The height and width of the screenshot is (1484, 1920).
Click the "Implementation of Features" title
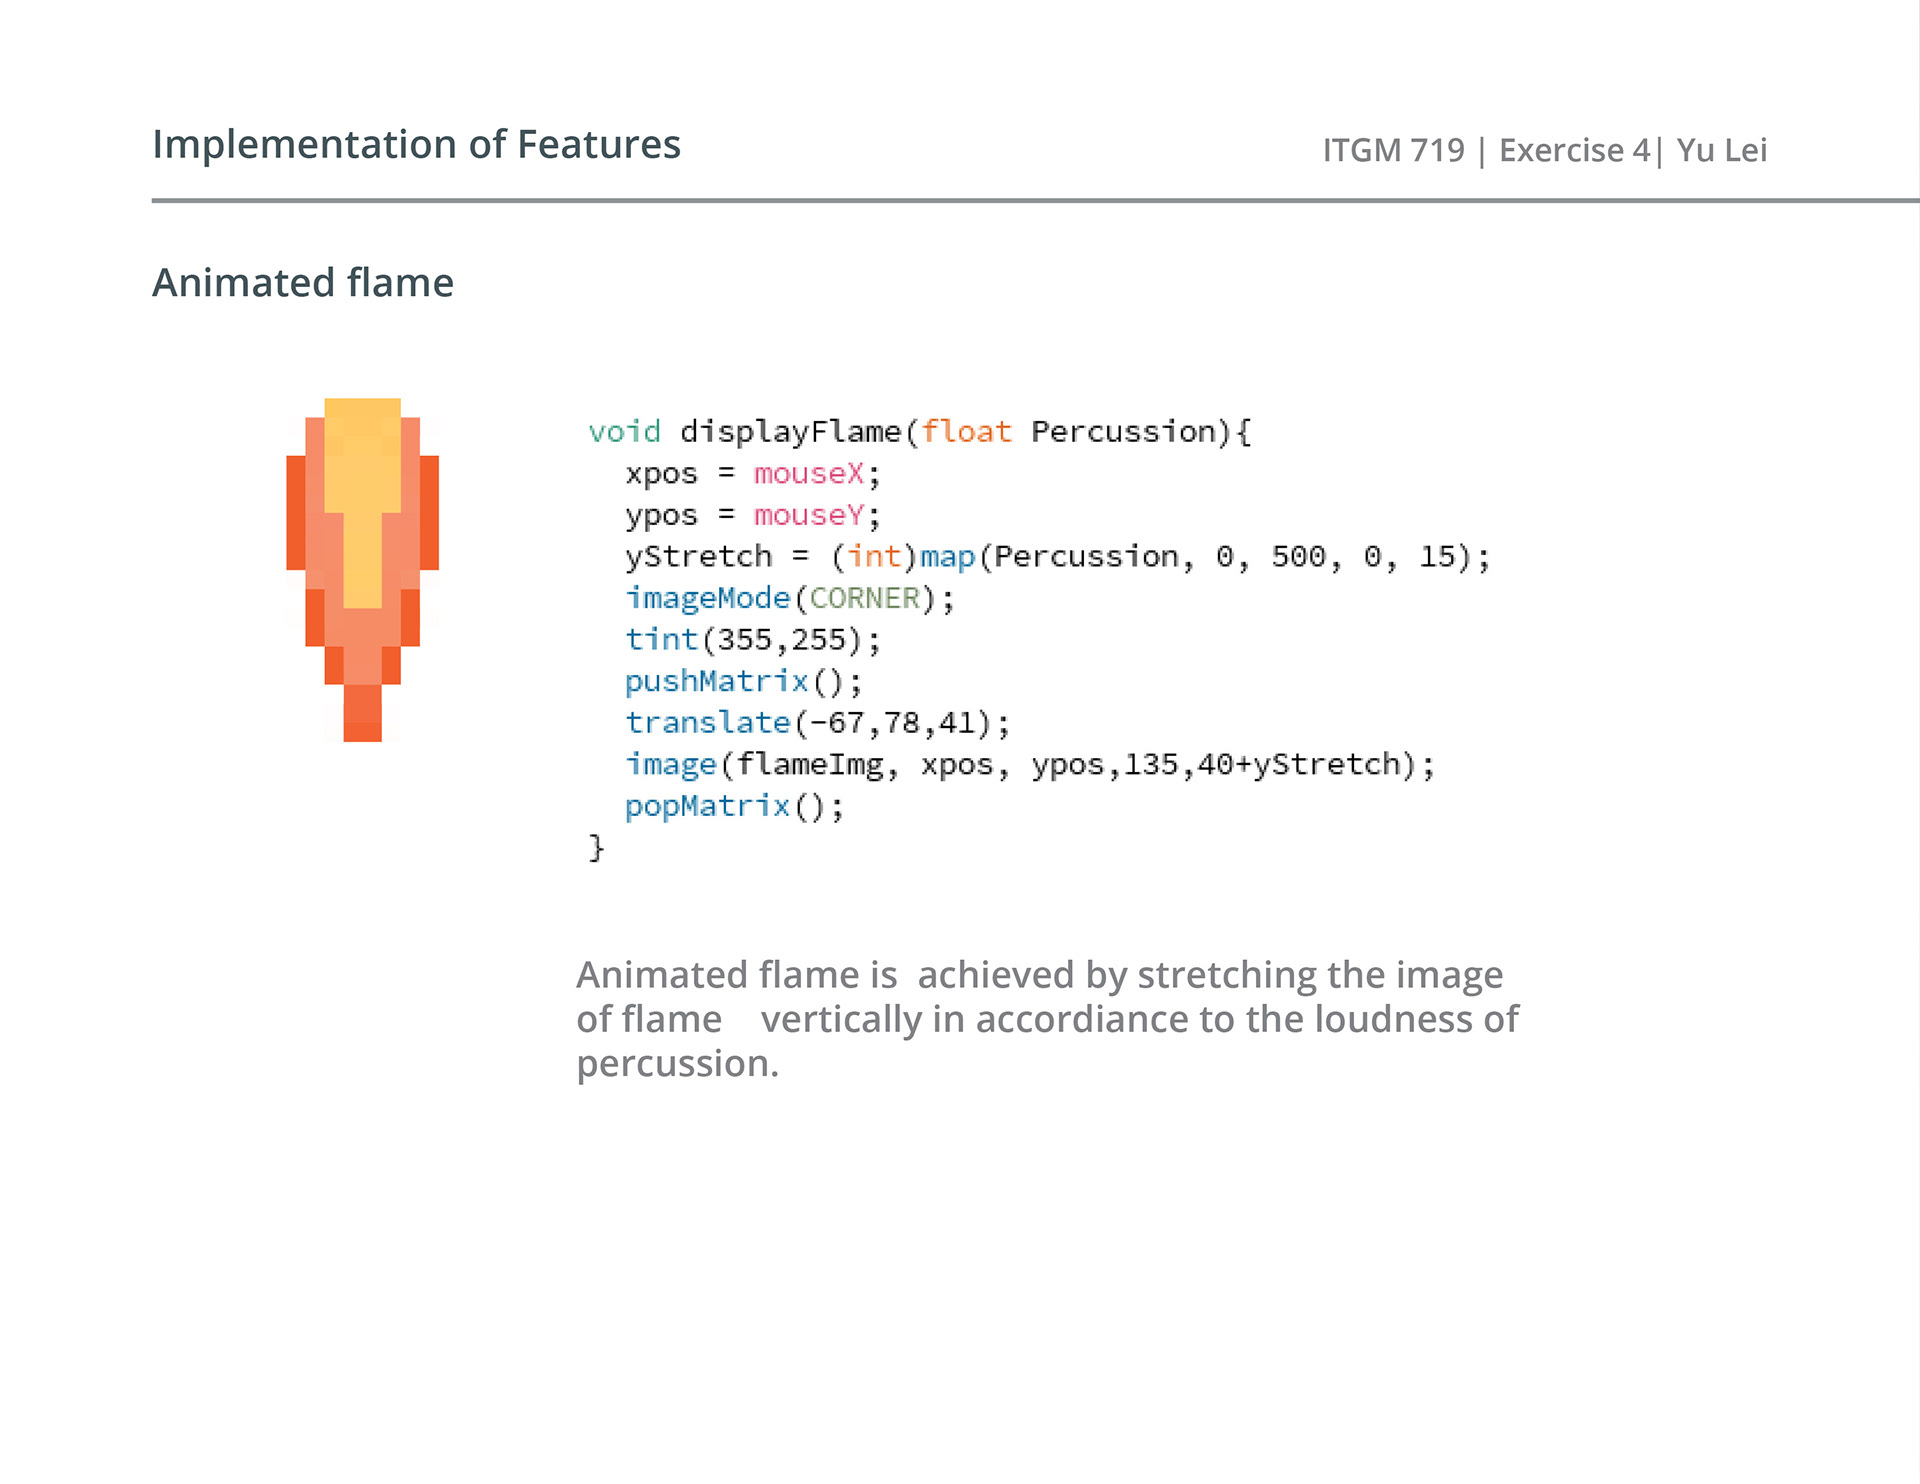(416, 145)
